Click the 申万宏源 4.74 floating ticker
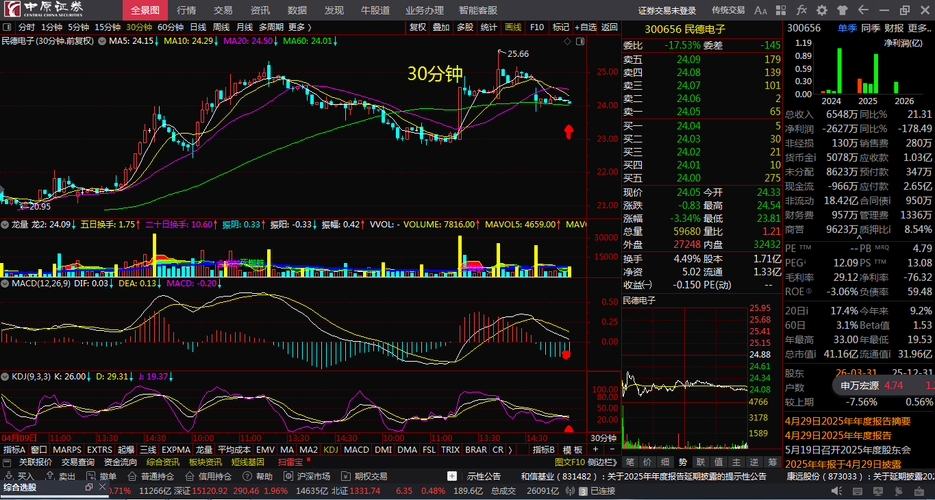This screenshot has height=500, width=935. [884, 385]
